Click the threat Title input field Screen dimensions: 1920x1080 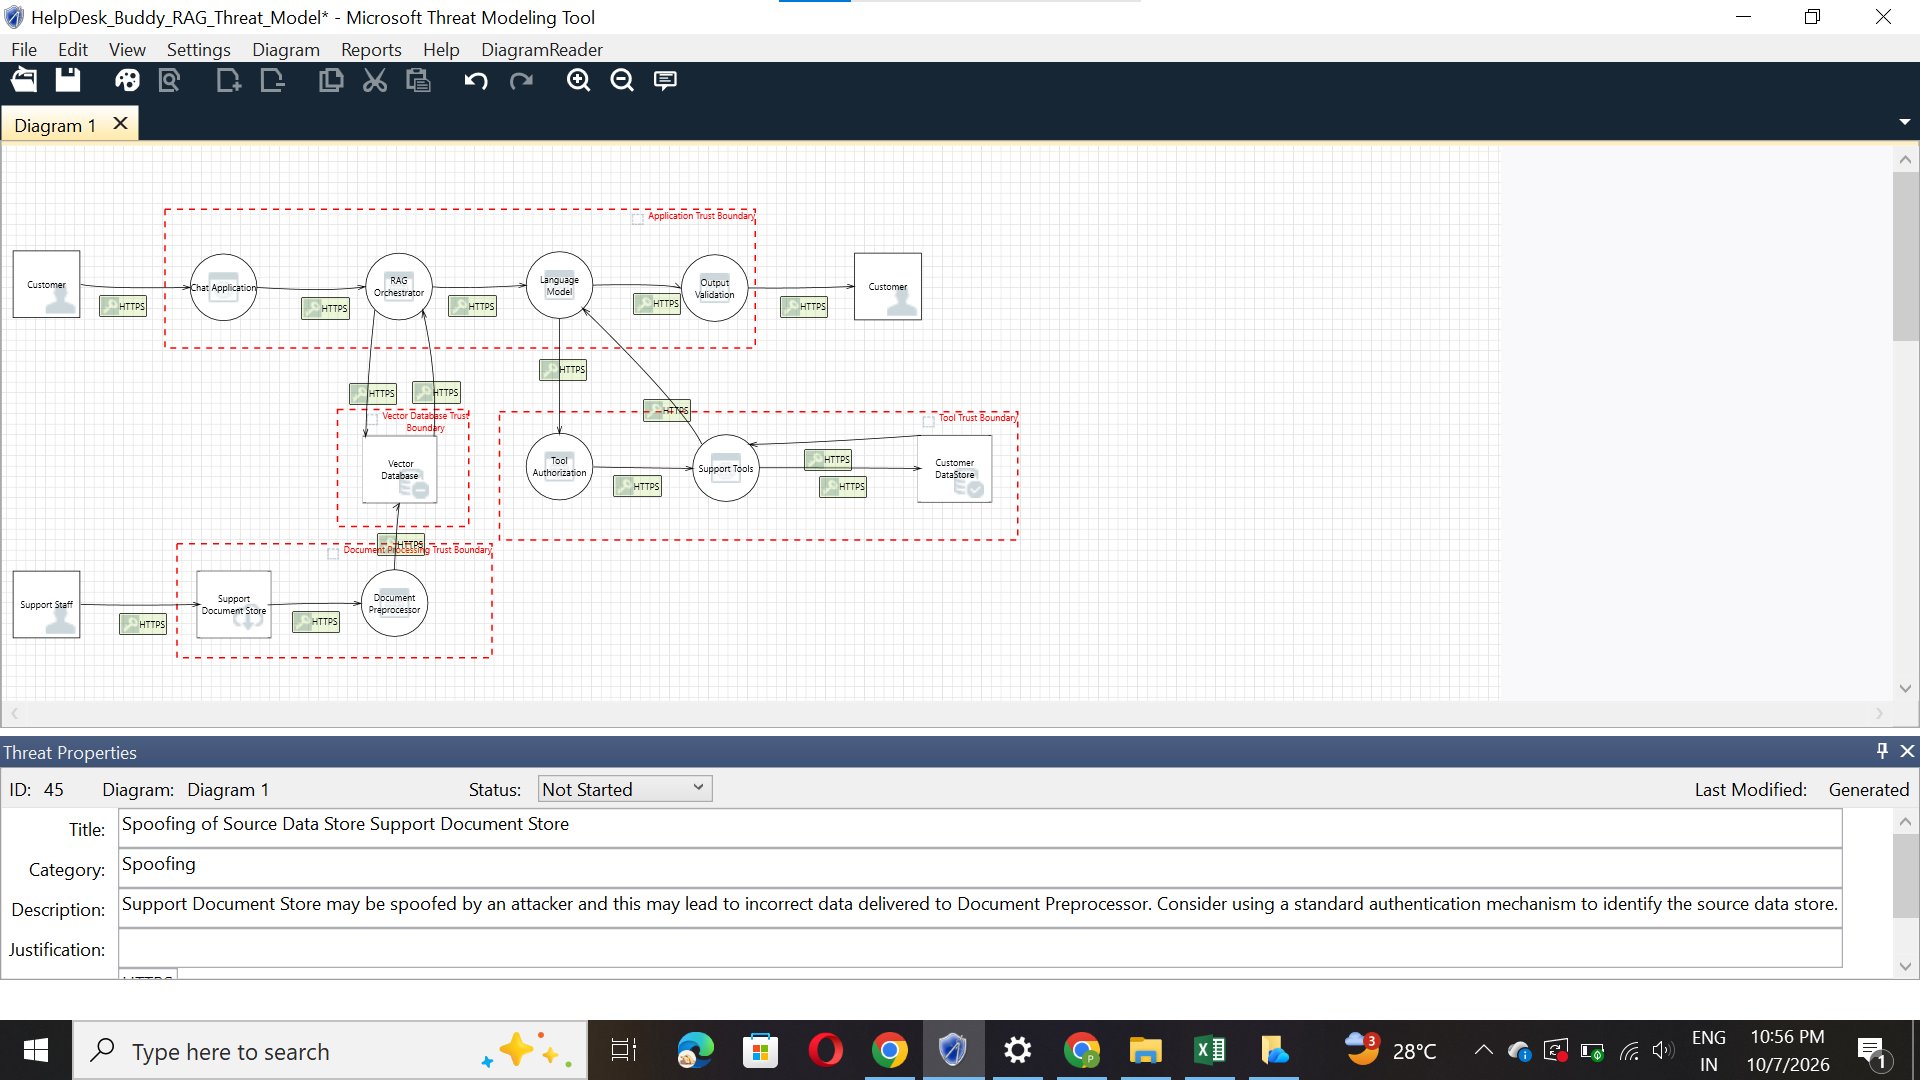coord(980,828)
